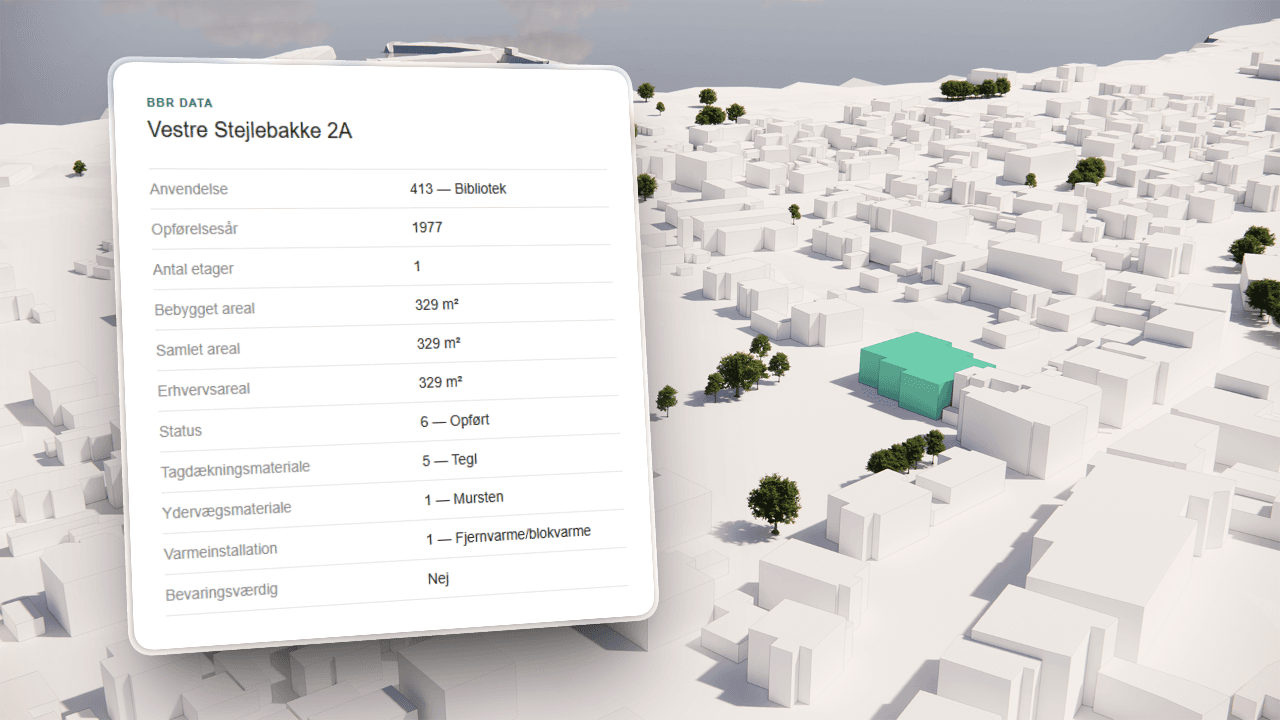Click the 'Vestre Stejlebakke 2A' address heading
This screenshot has width=1280, height=720.
pyautogui.click(x=249, y=130)
